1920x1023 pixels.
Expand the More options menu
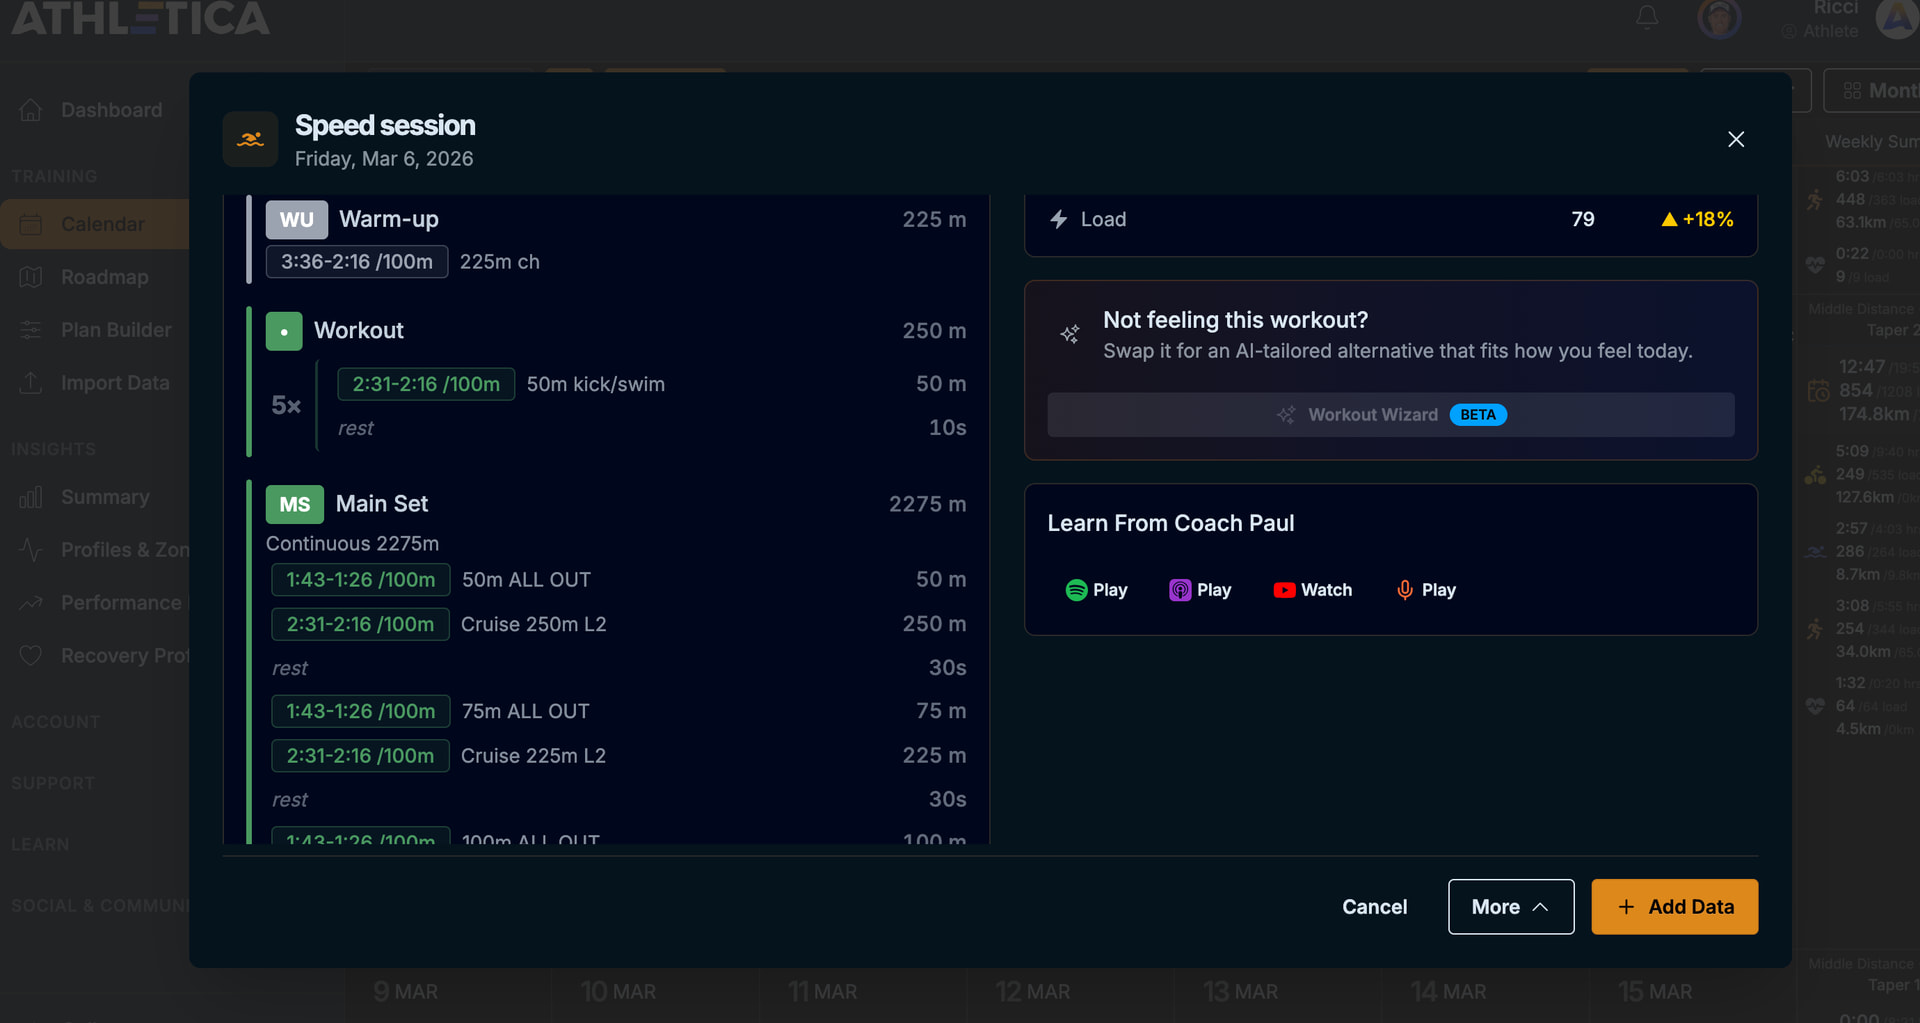point(1510,907)
